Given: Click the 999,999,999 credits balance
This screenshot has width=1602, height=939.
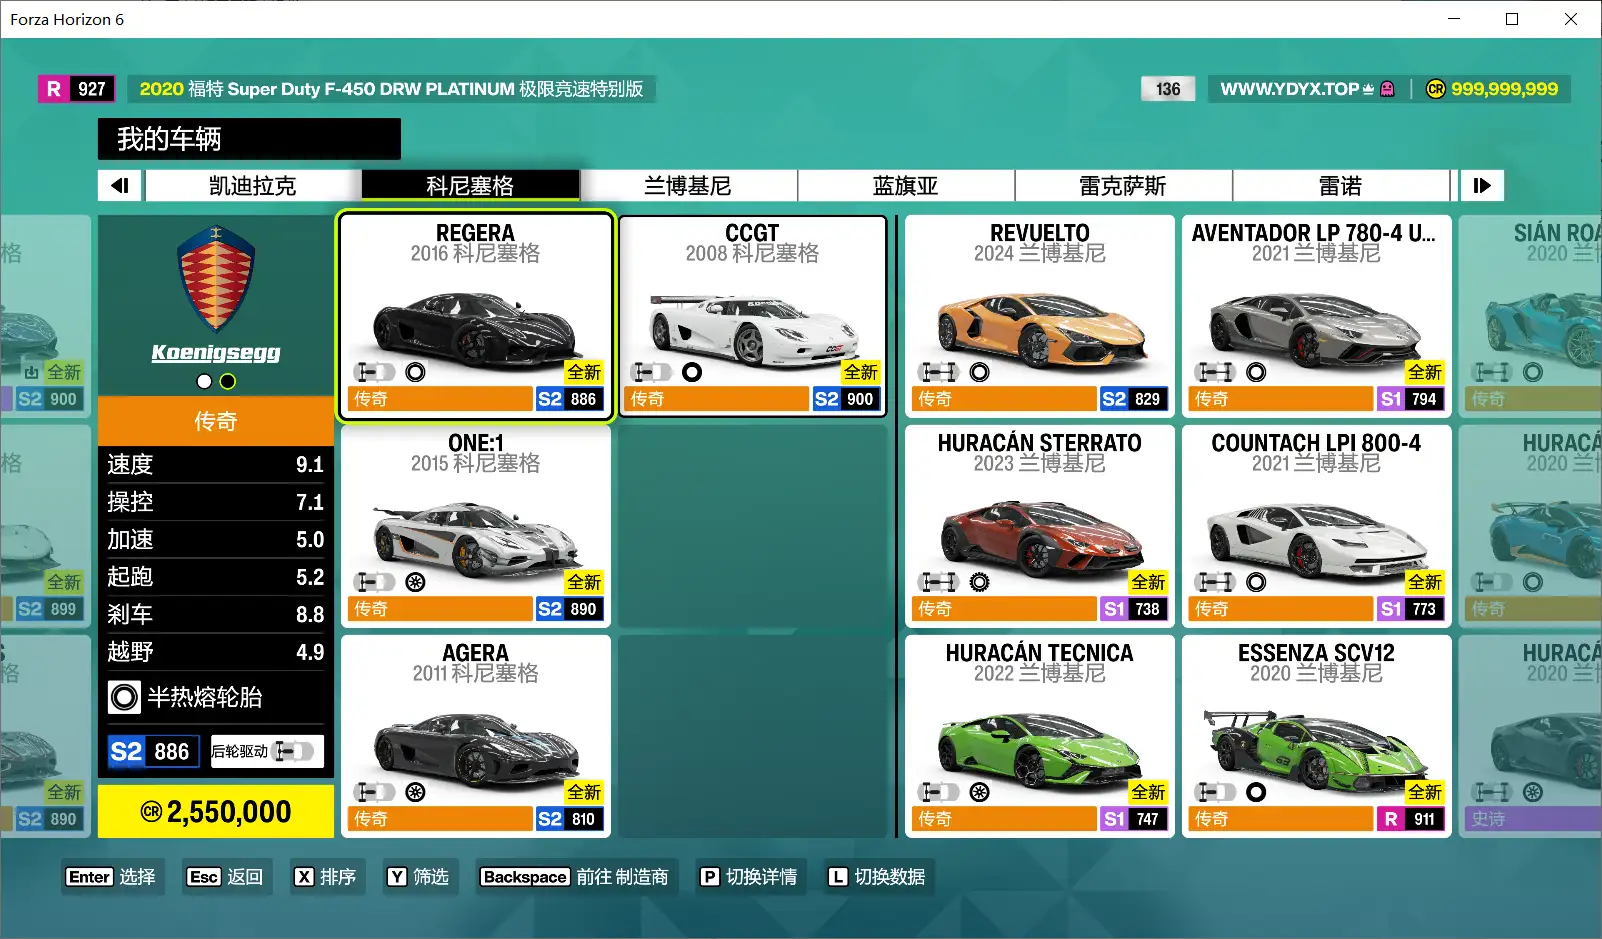Looking at the screenshot, I should tap(1504, 89).
